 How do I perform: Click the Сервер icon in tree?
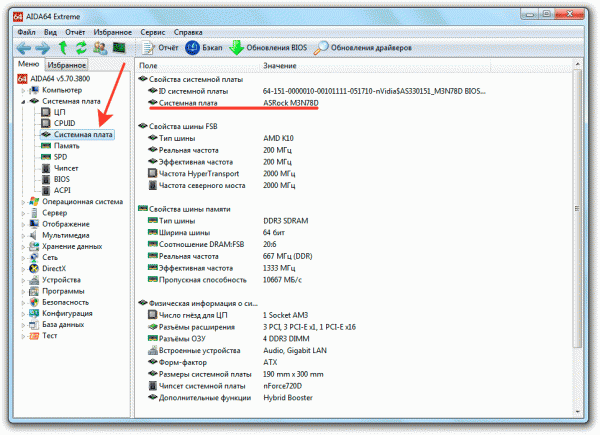pos(34,213)
